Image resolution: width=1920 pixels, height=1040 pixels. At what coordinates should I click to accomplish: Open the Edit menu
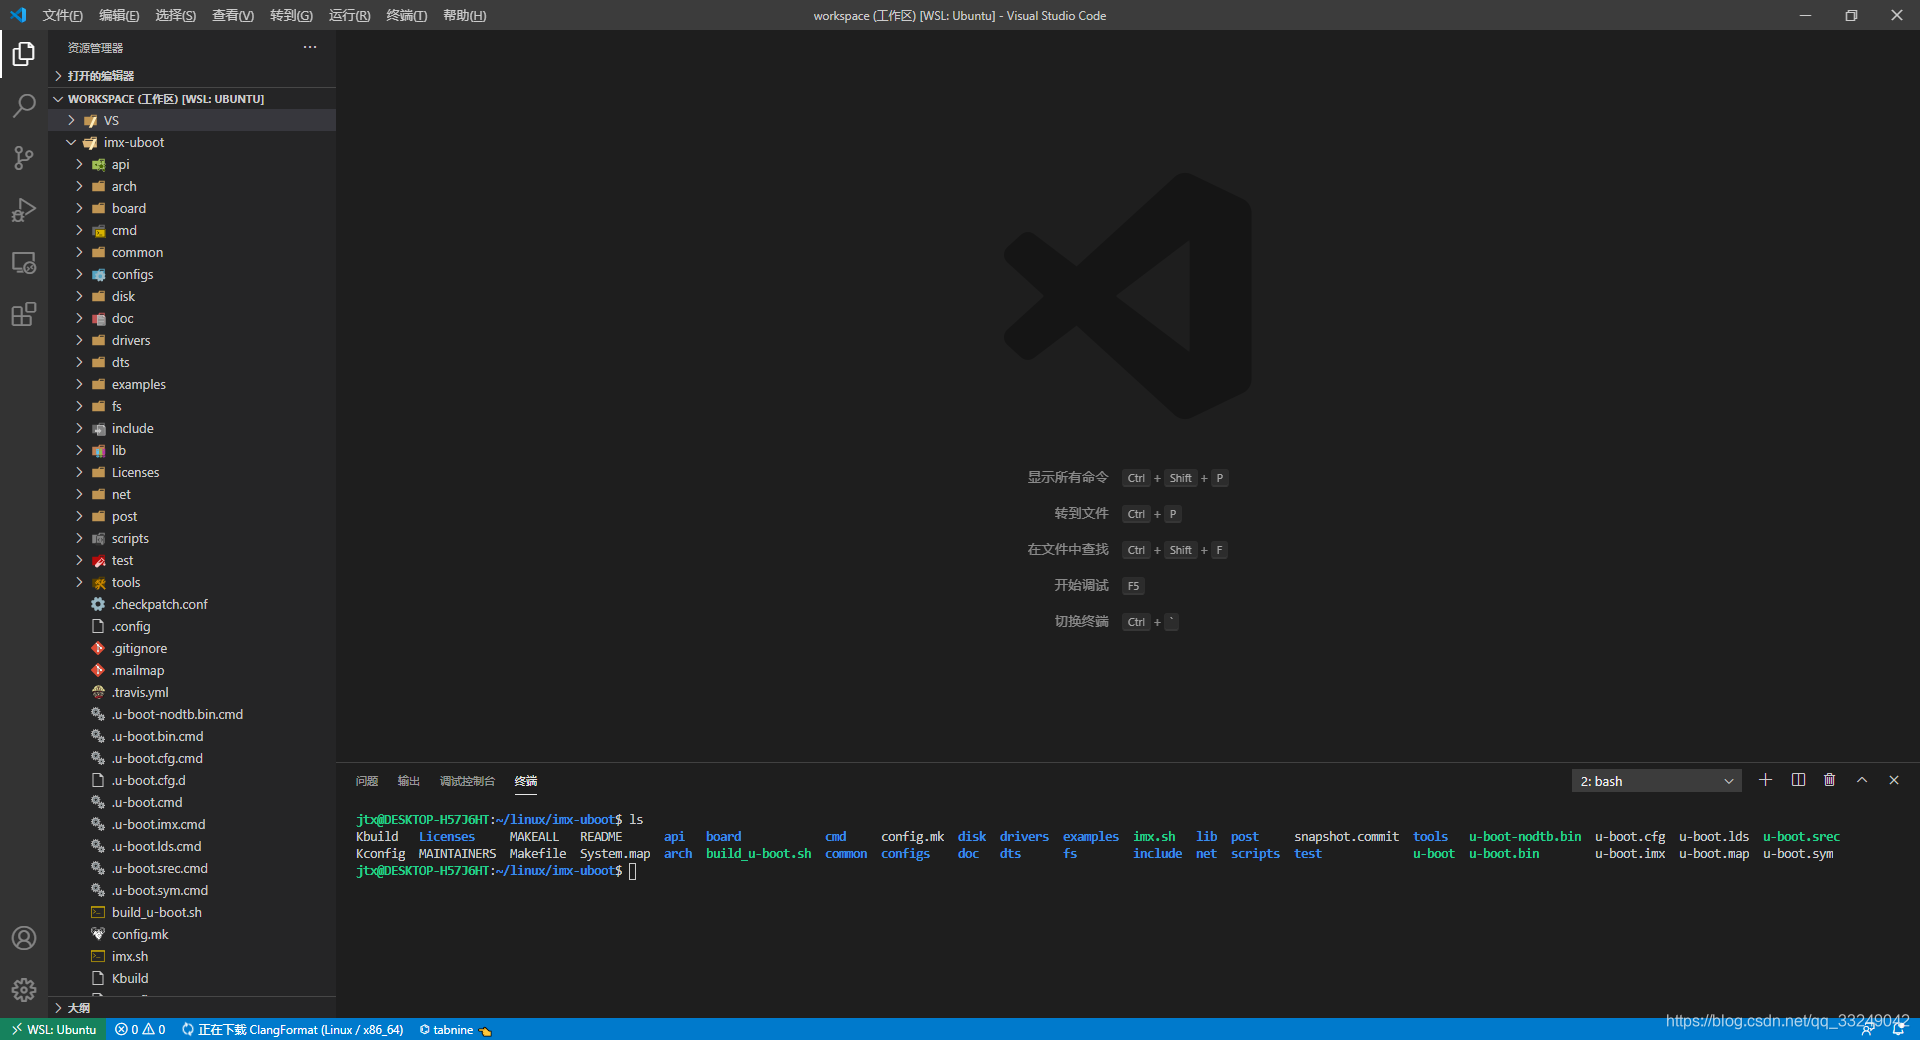pos(119,15)
